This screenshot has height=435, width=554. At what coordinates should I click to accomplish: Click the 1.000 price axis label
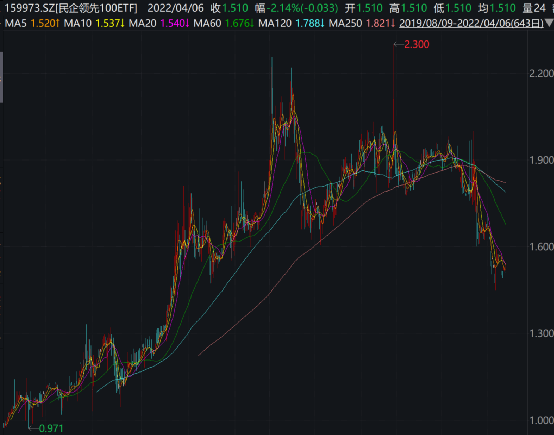(x=541, y=420)
